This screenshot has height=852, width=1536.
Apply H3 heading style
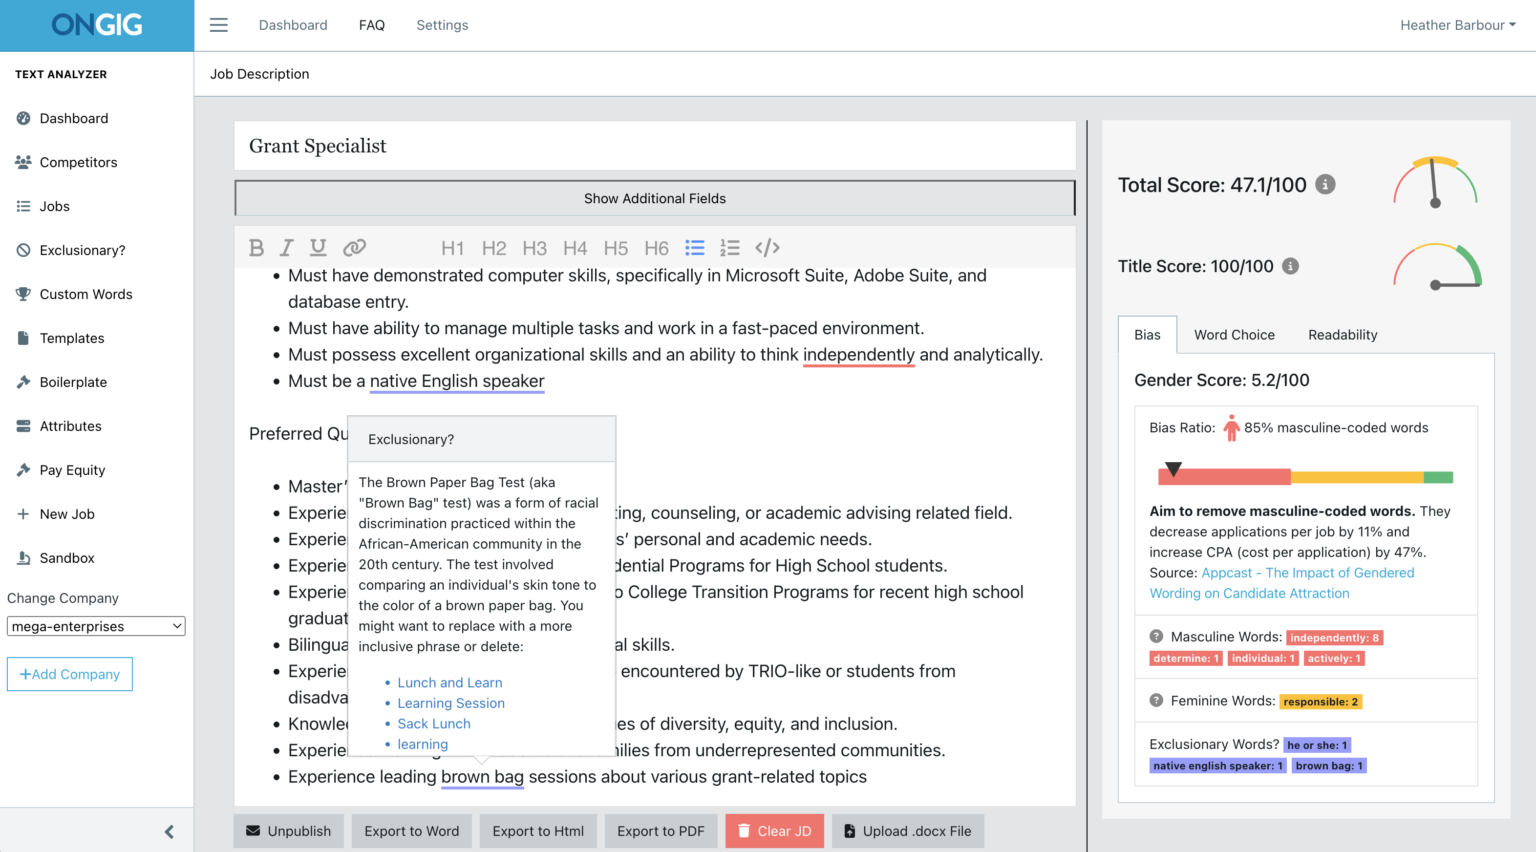[x=535, y=248]
